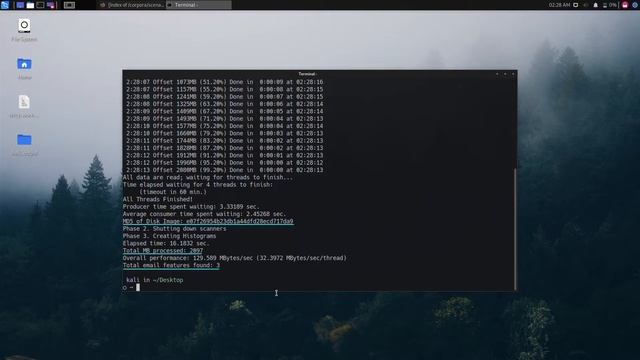Click the 02:28 AM clock

559,5
